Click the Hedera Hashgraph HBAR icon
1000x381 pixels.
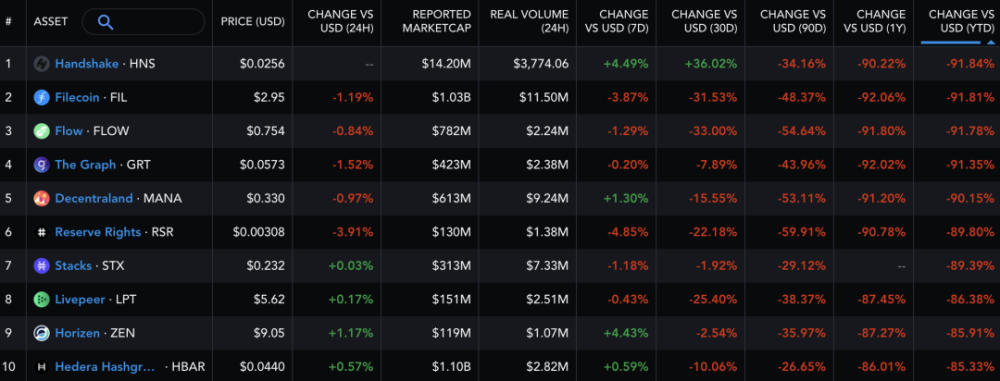[x=41, y=367]
